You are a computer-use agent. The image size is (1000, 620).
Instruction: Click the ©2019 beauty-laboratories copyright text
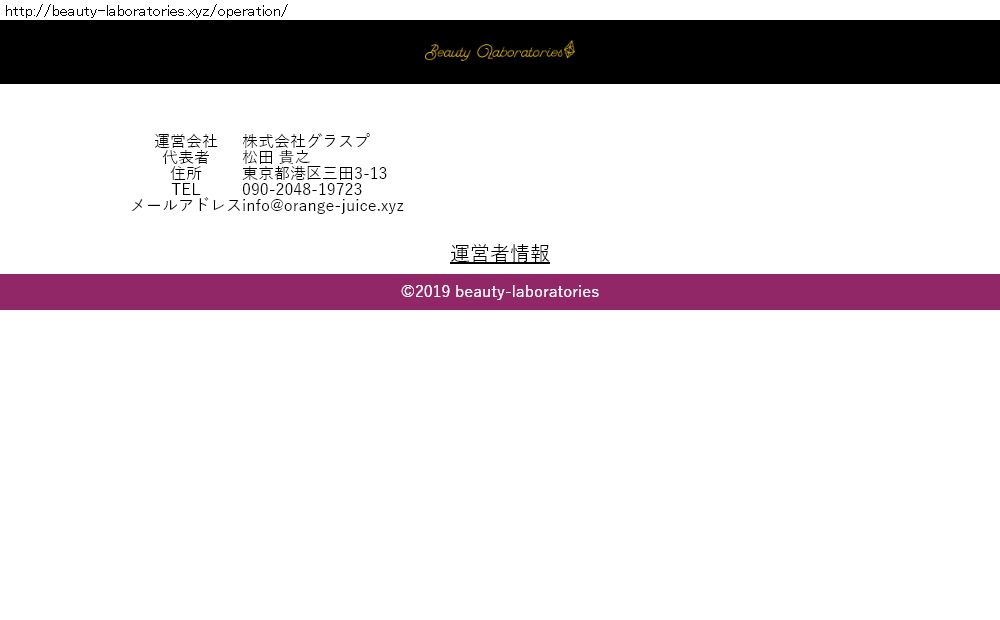pos(500,292)
